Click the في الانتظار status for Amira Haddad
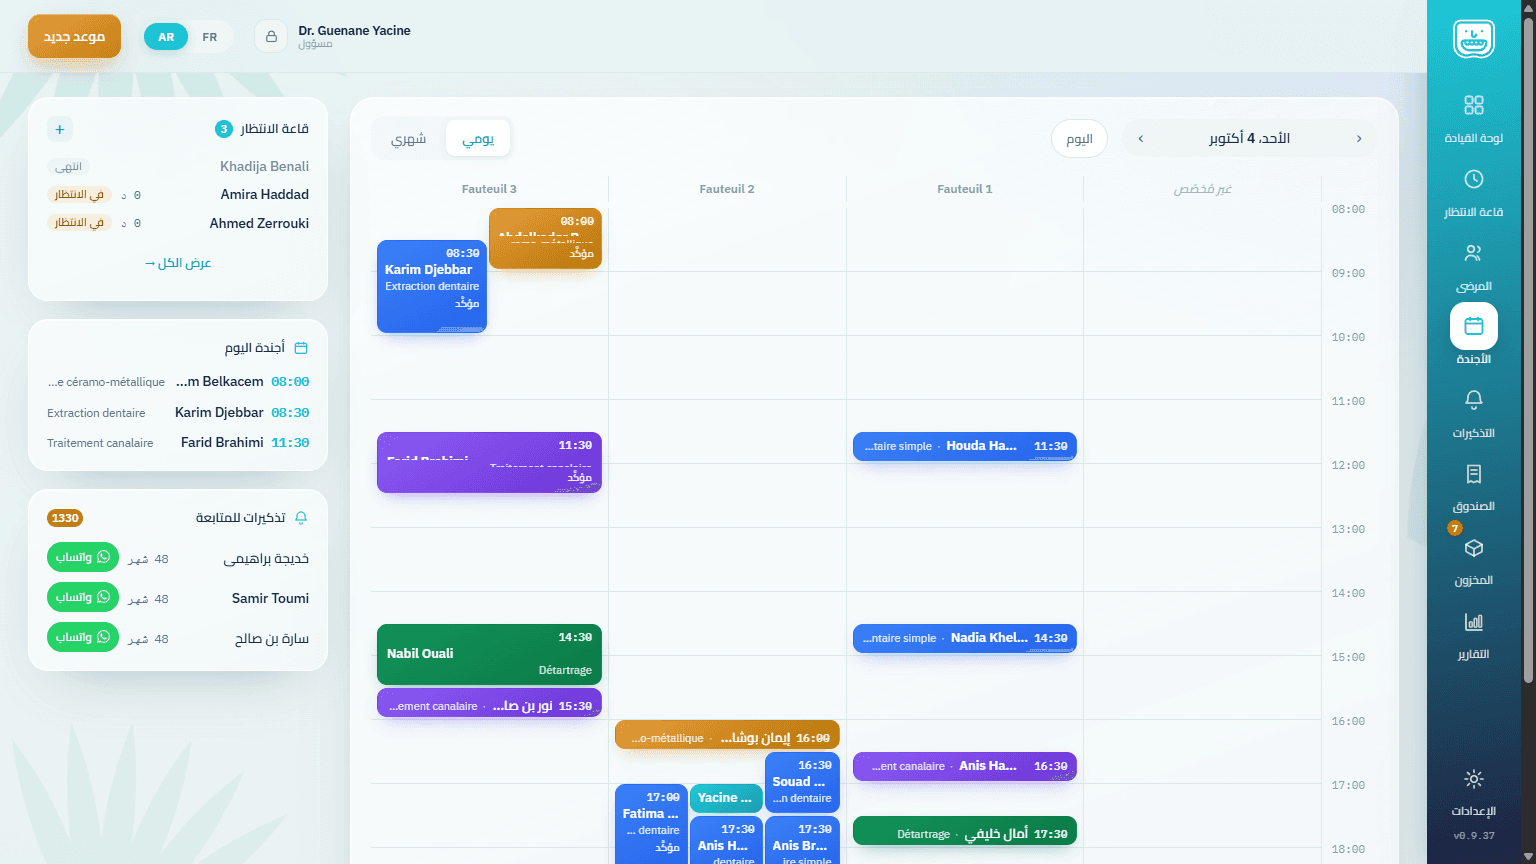Viewport: 1536px width, 864px height. pyautogui.click(x=79, y=195)
